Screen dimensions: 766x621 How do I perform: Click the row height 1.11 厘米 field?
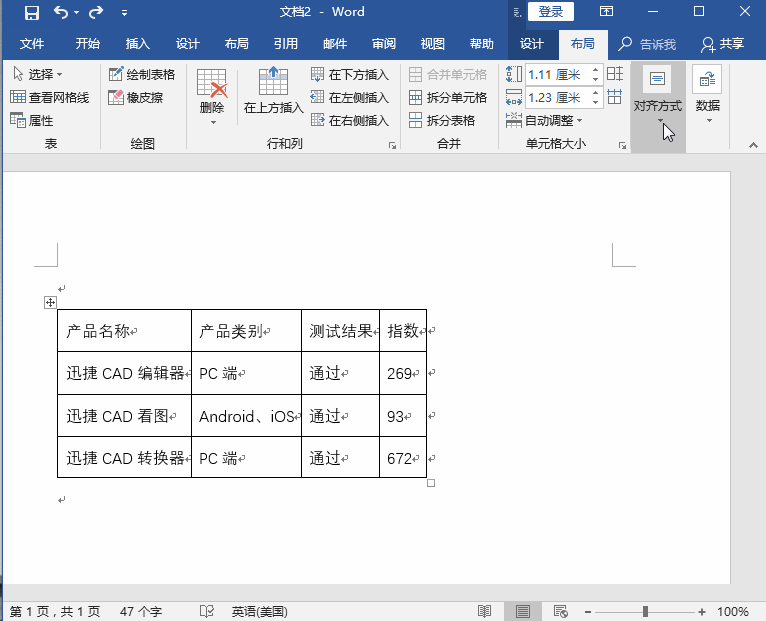pyautogui.click(x=557, y=75)
